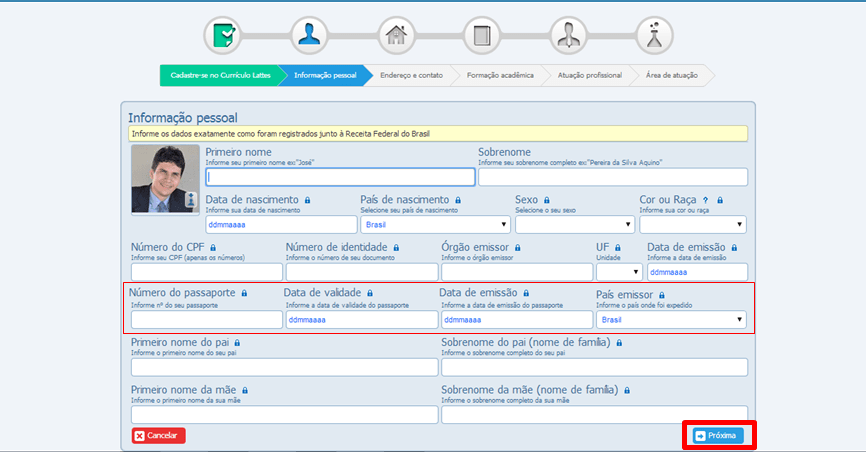Image resolution: width=866 pixels, height=452 pixels.
Task: Click the upload icon on profile photo
Action: point(191,200)
